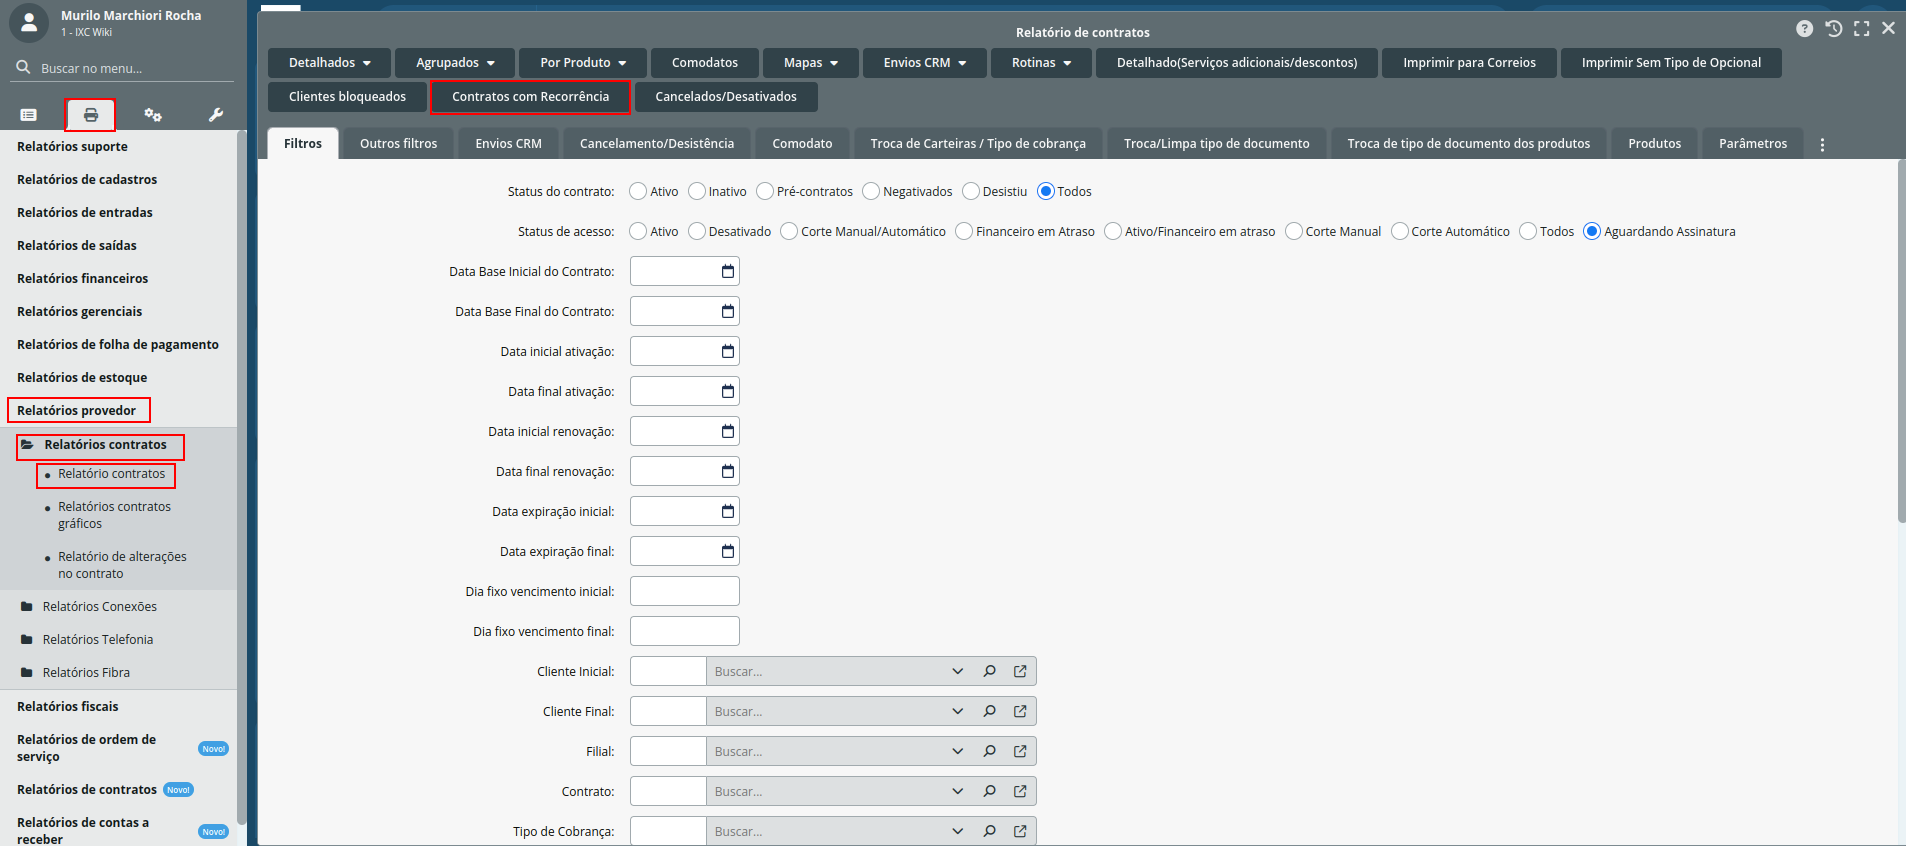Switch to Parâmetros tab
Screen dimensions: 1906x846
pos(1753,144)
